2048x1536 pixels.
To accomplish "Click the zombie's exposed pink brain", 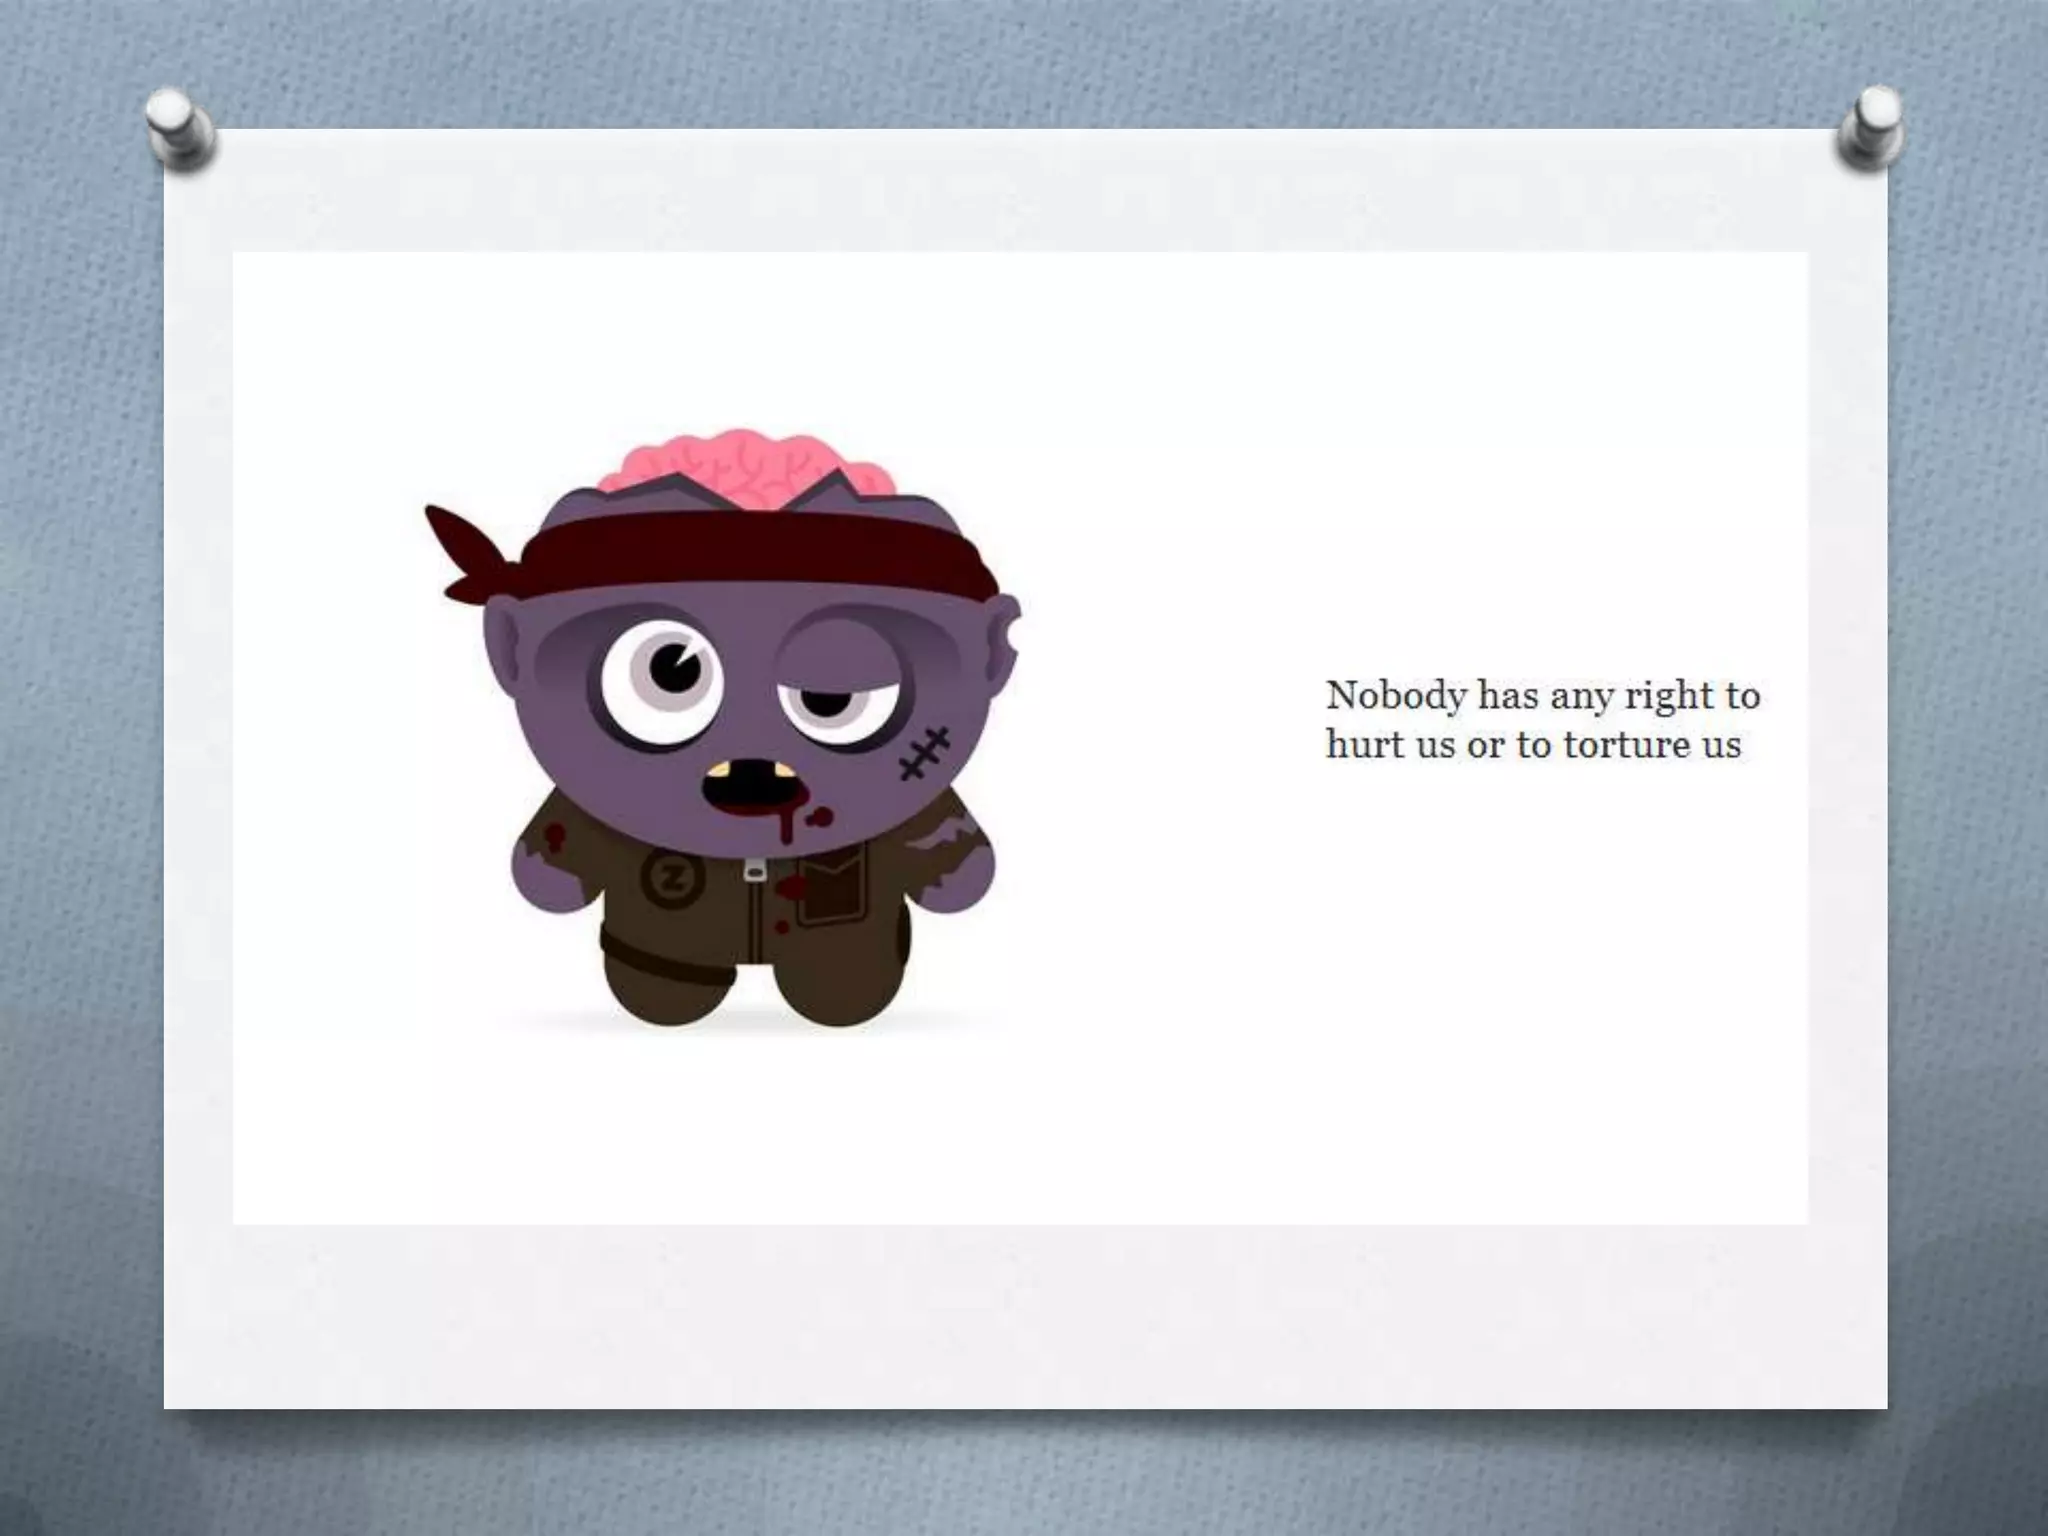I will click(x=745, y=468).
